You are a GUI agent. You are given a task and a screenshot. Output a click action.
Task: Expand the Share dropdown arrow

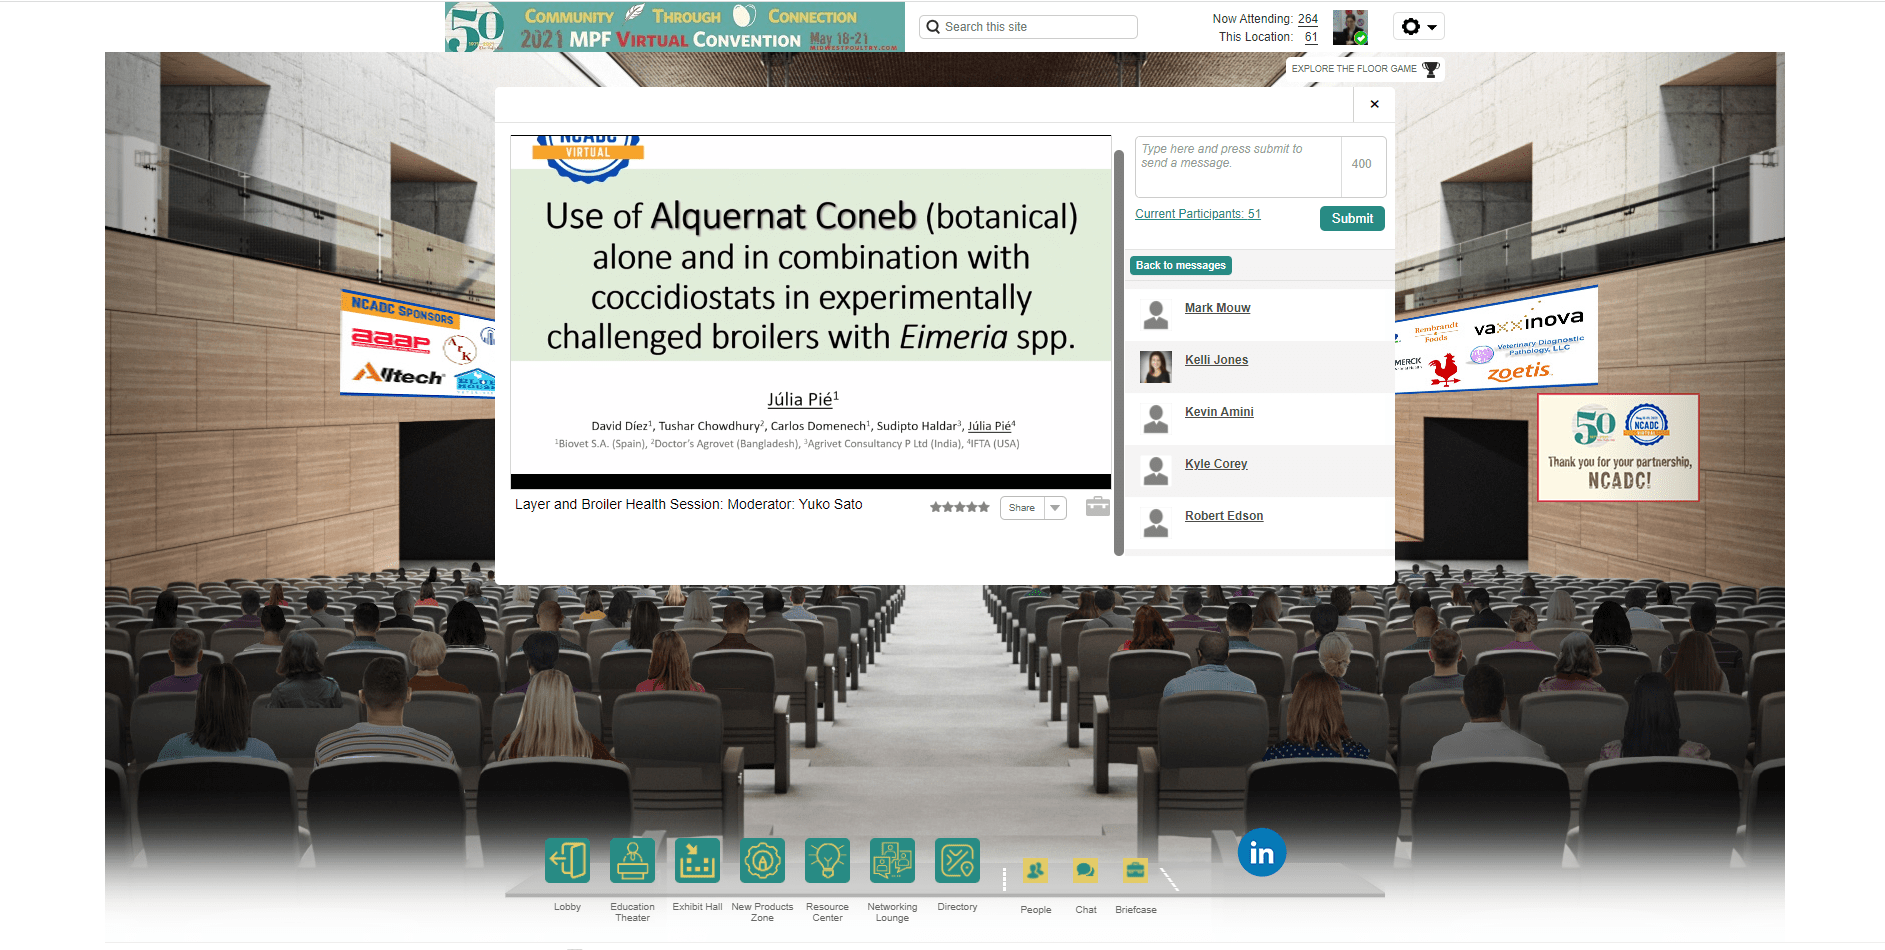(1055, 508)
